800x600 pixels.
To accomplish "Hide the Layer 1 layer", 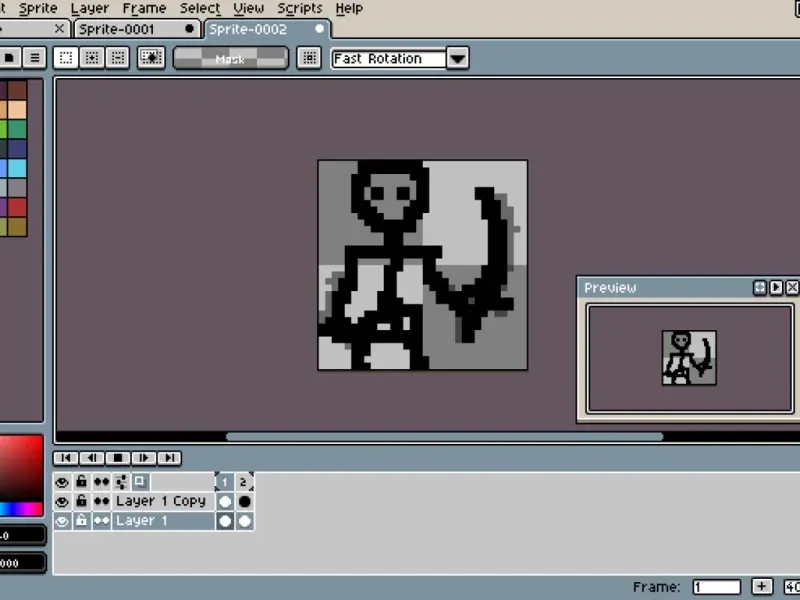I will (x=62, y=521).
